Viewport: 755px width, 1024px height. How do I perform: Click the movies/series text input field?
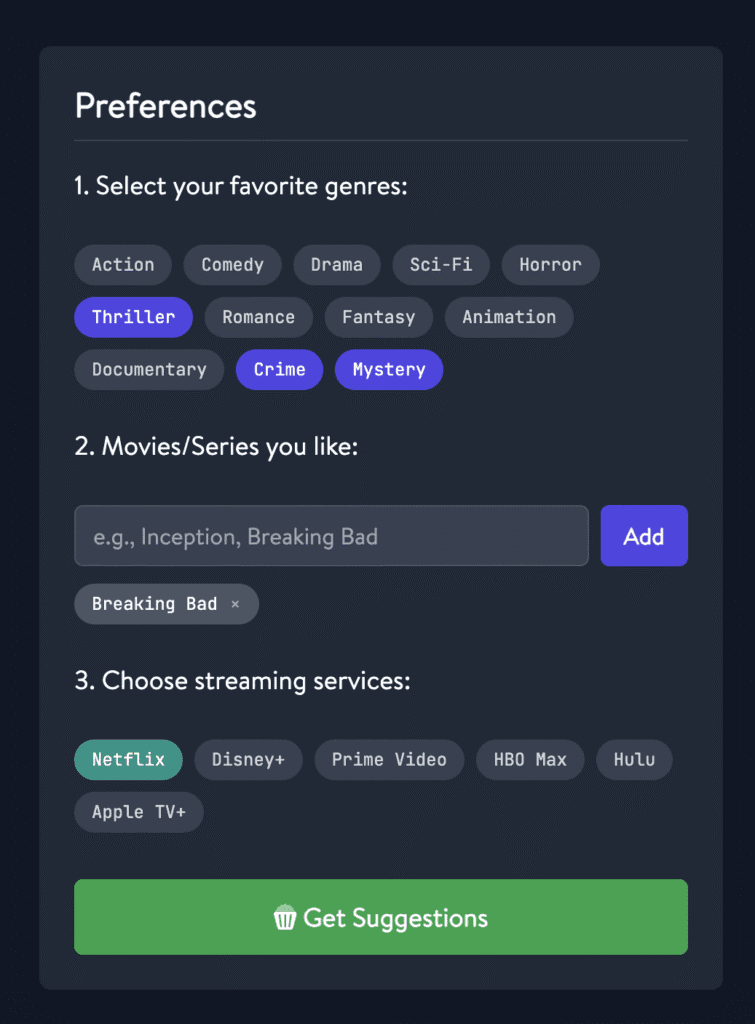click(x=331, y=536)
